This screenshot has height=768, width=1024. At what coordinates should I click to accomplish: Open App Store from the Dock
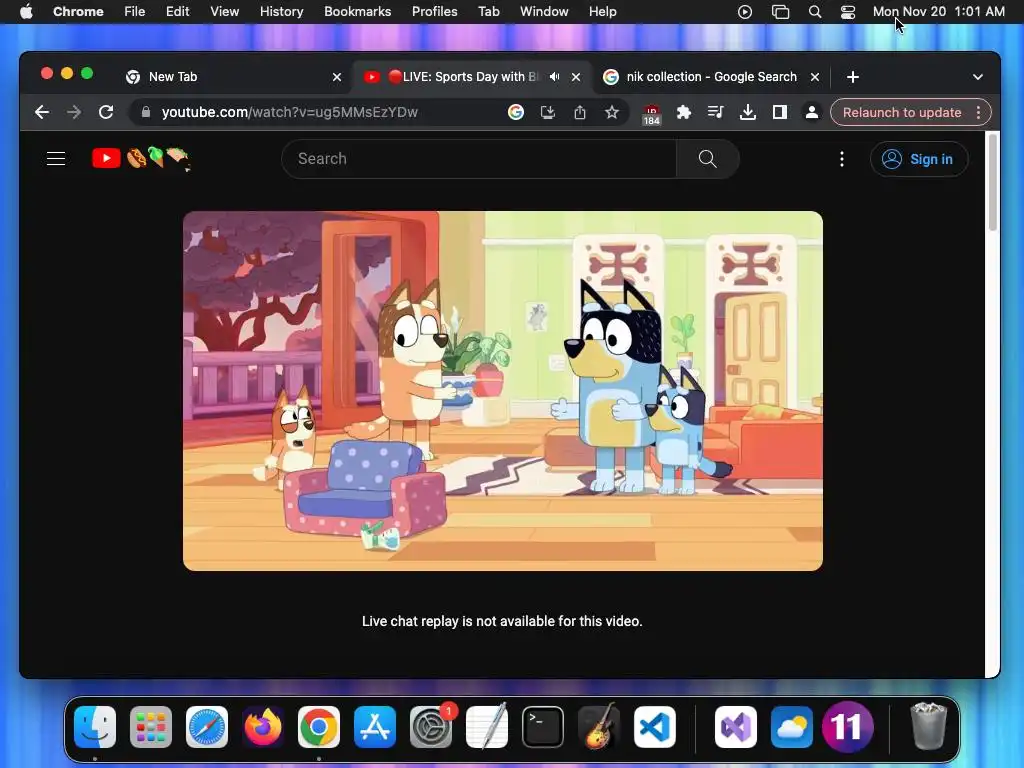pyautogui.click(x=375, y=727)
